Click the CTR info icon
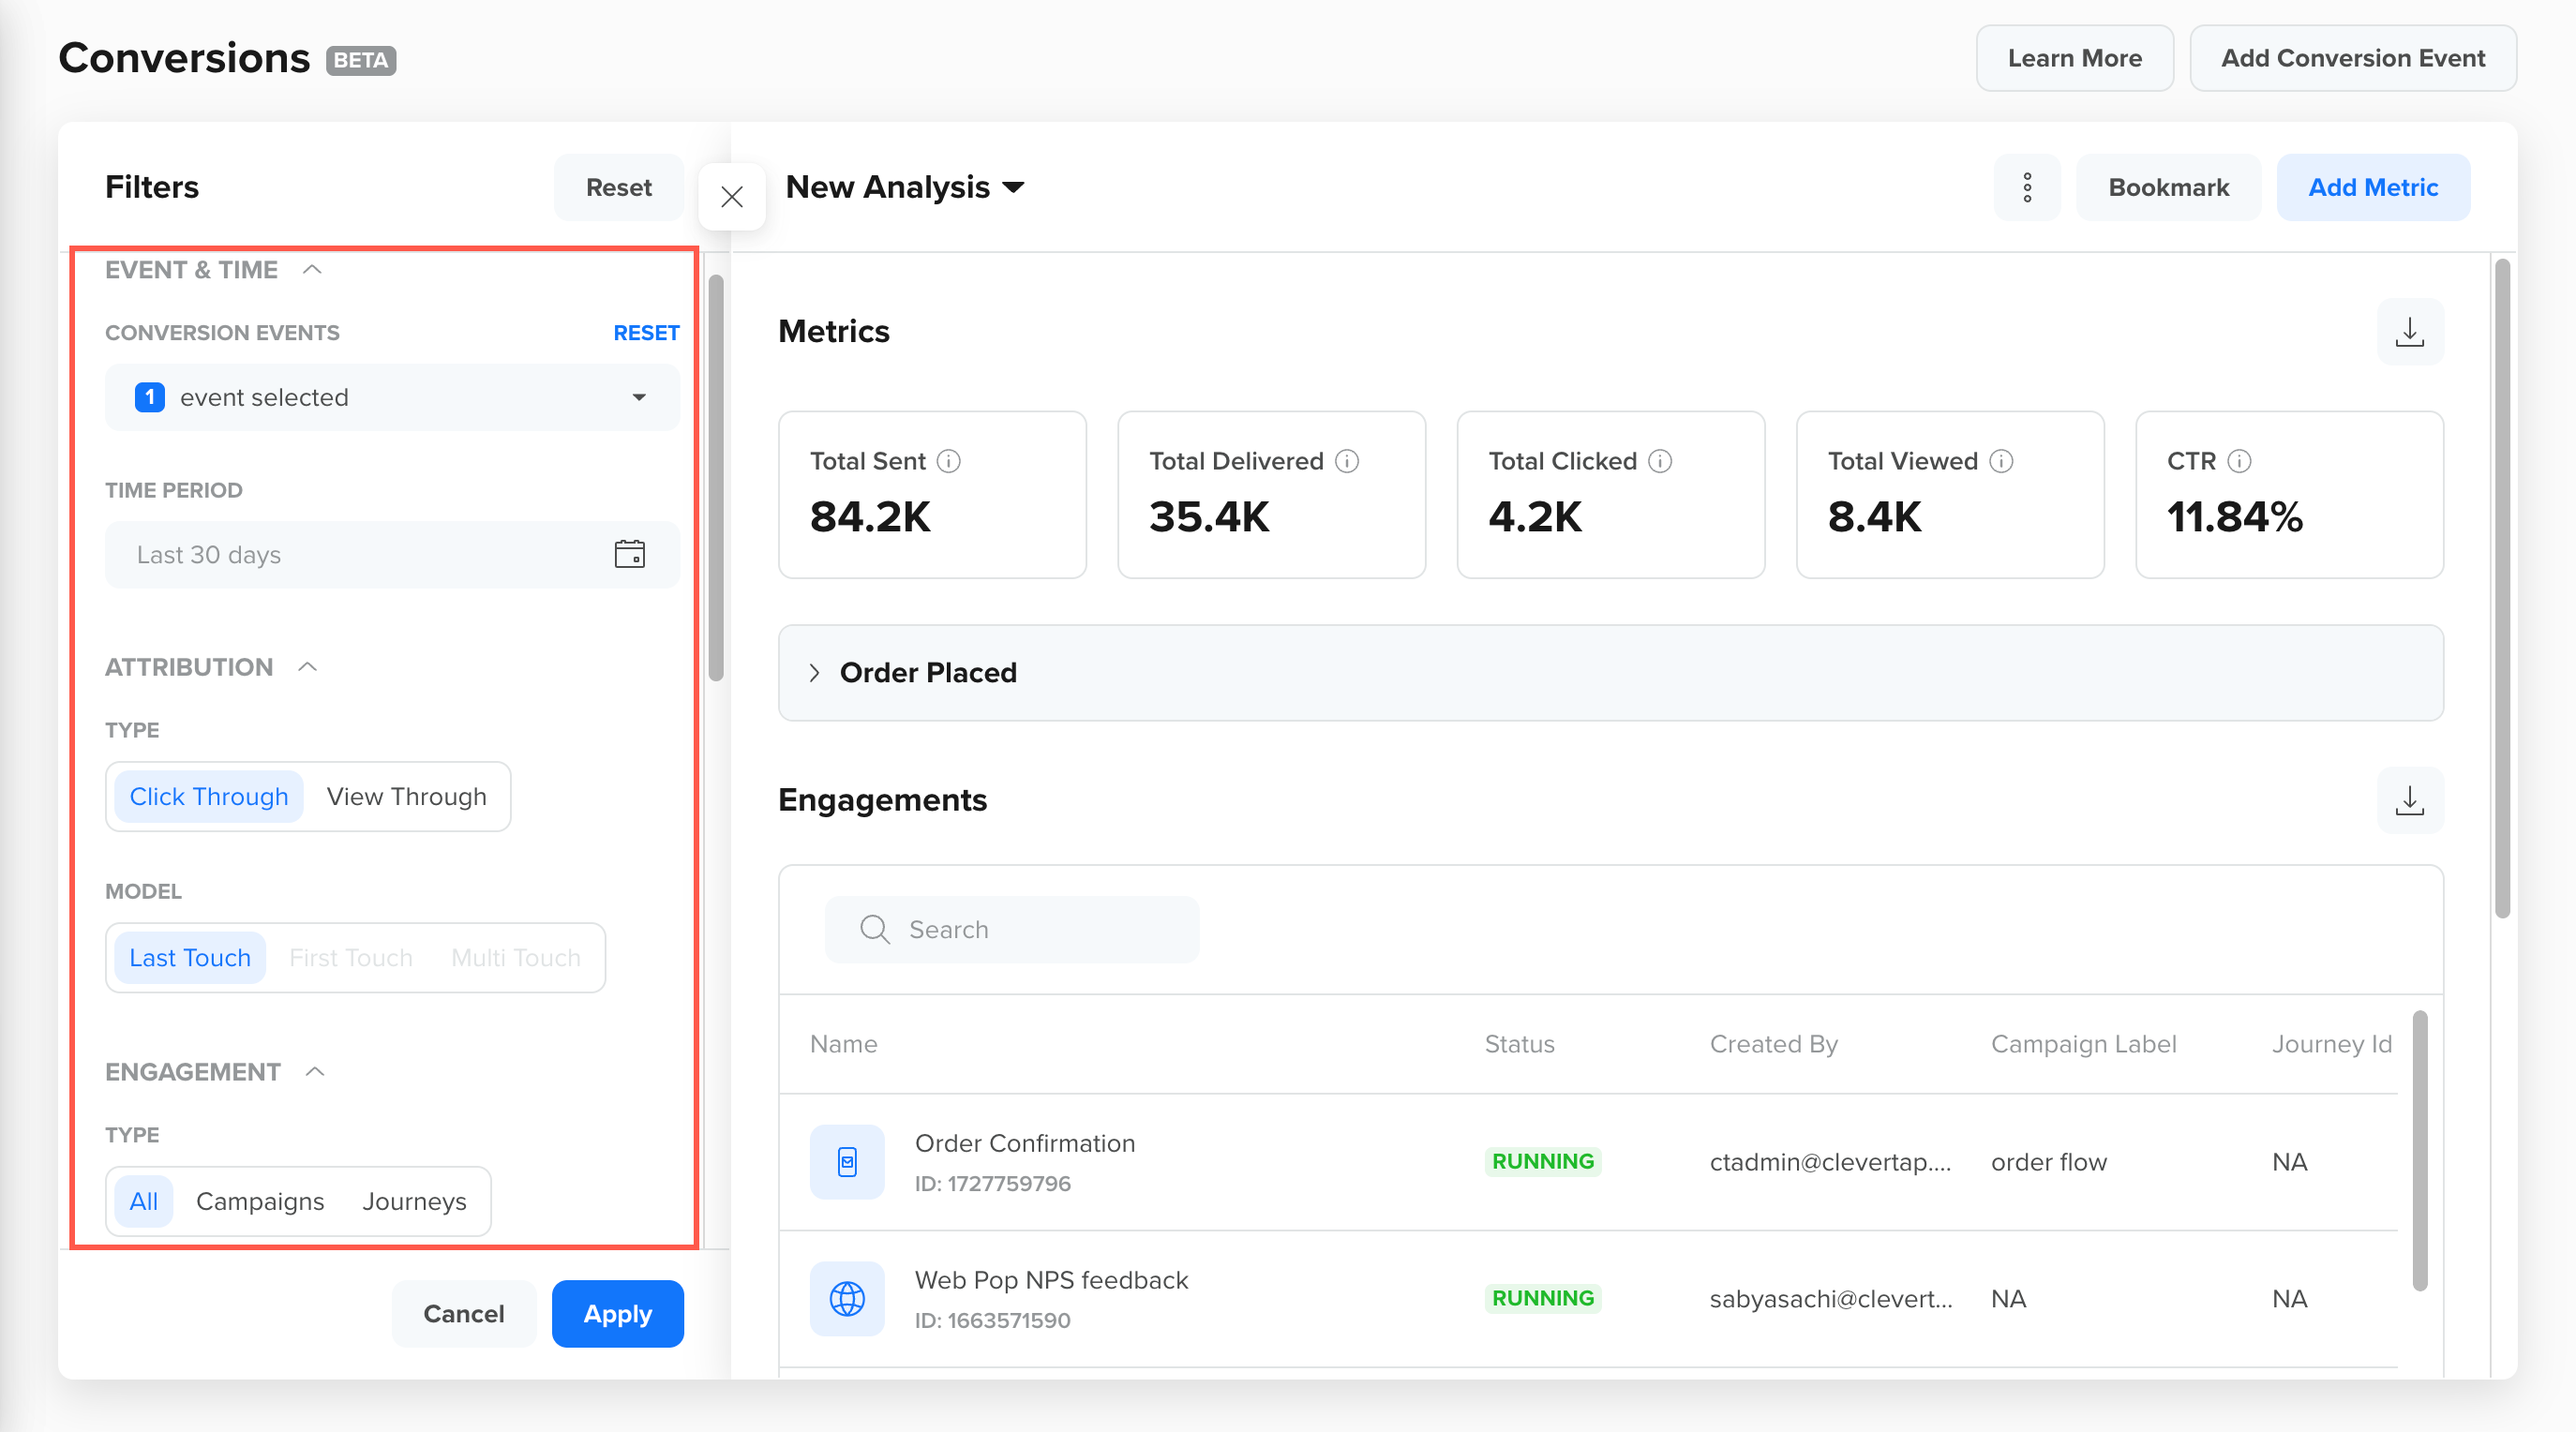 (2239, 461)
